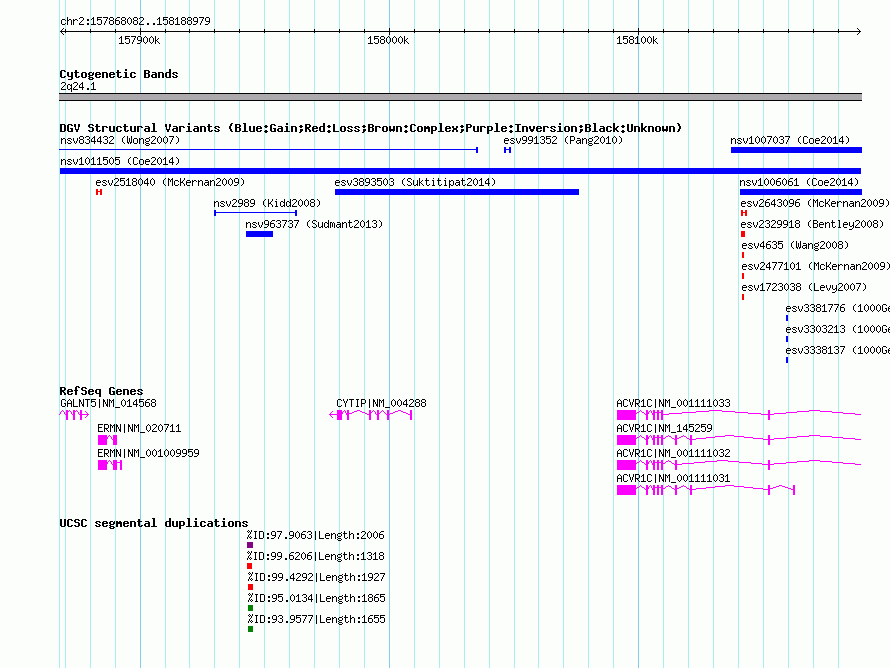The width and height of the screenshot is (890, 668).
Task: Click the DGV Structural Variants track title
Action: (370, 128)
